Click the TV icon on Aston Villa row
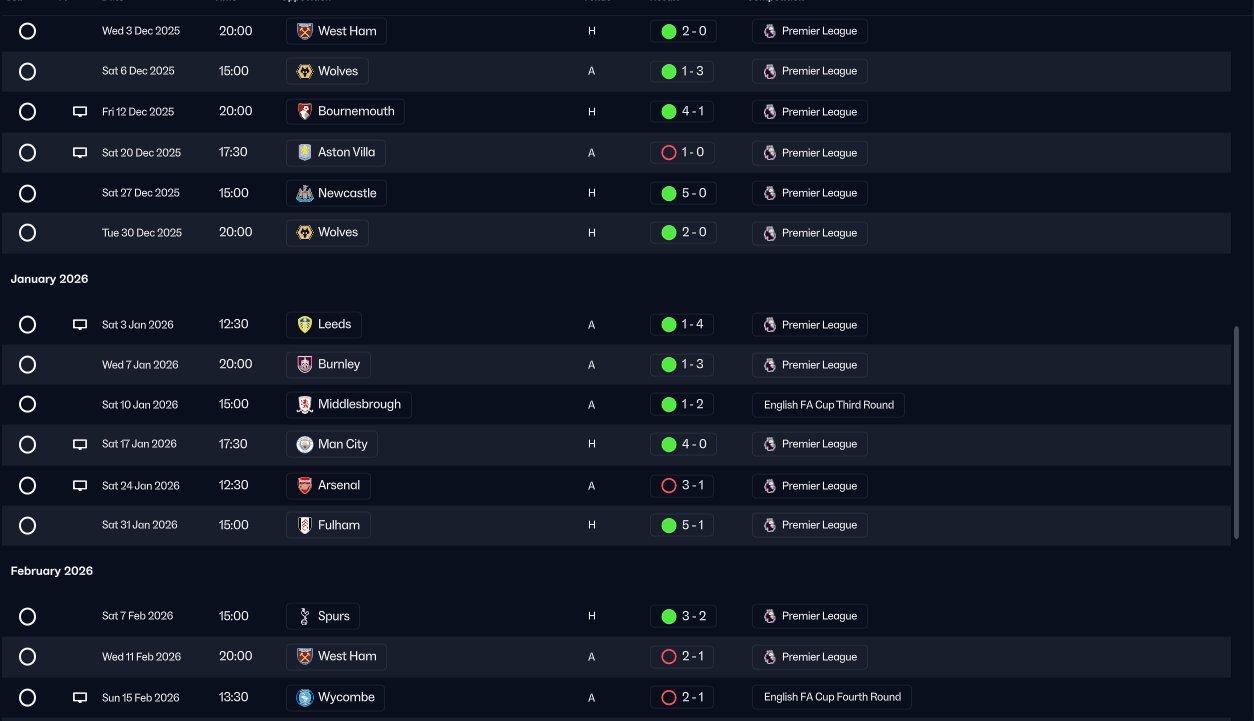Screen dimensions: 1254x721 pos(80,153)
